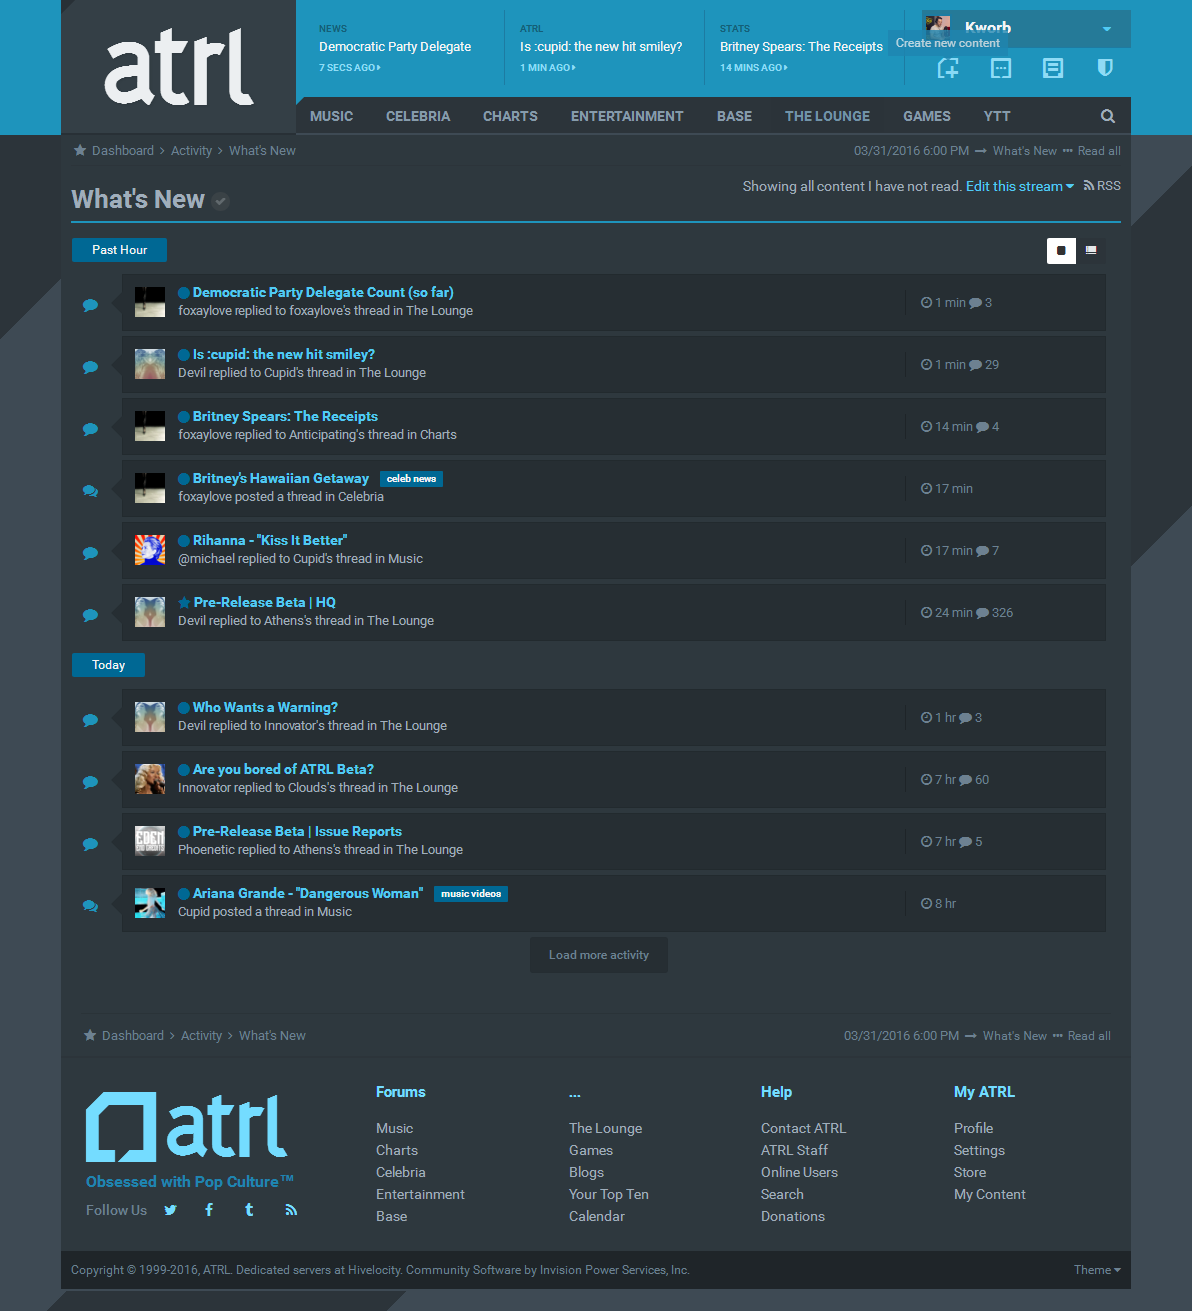Click the celeb news tag
Viewport: 1192px width, 1311px height.
click(411, 479)
